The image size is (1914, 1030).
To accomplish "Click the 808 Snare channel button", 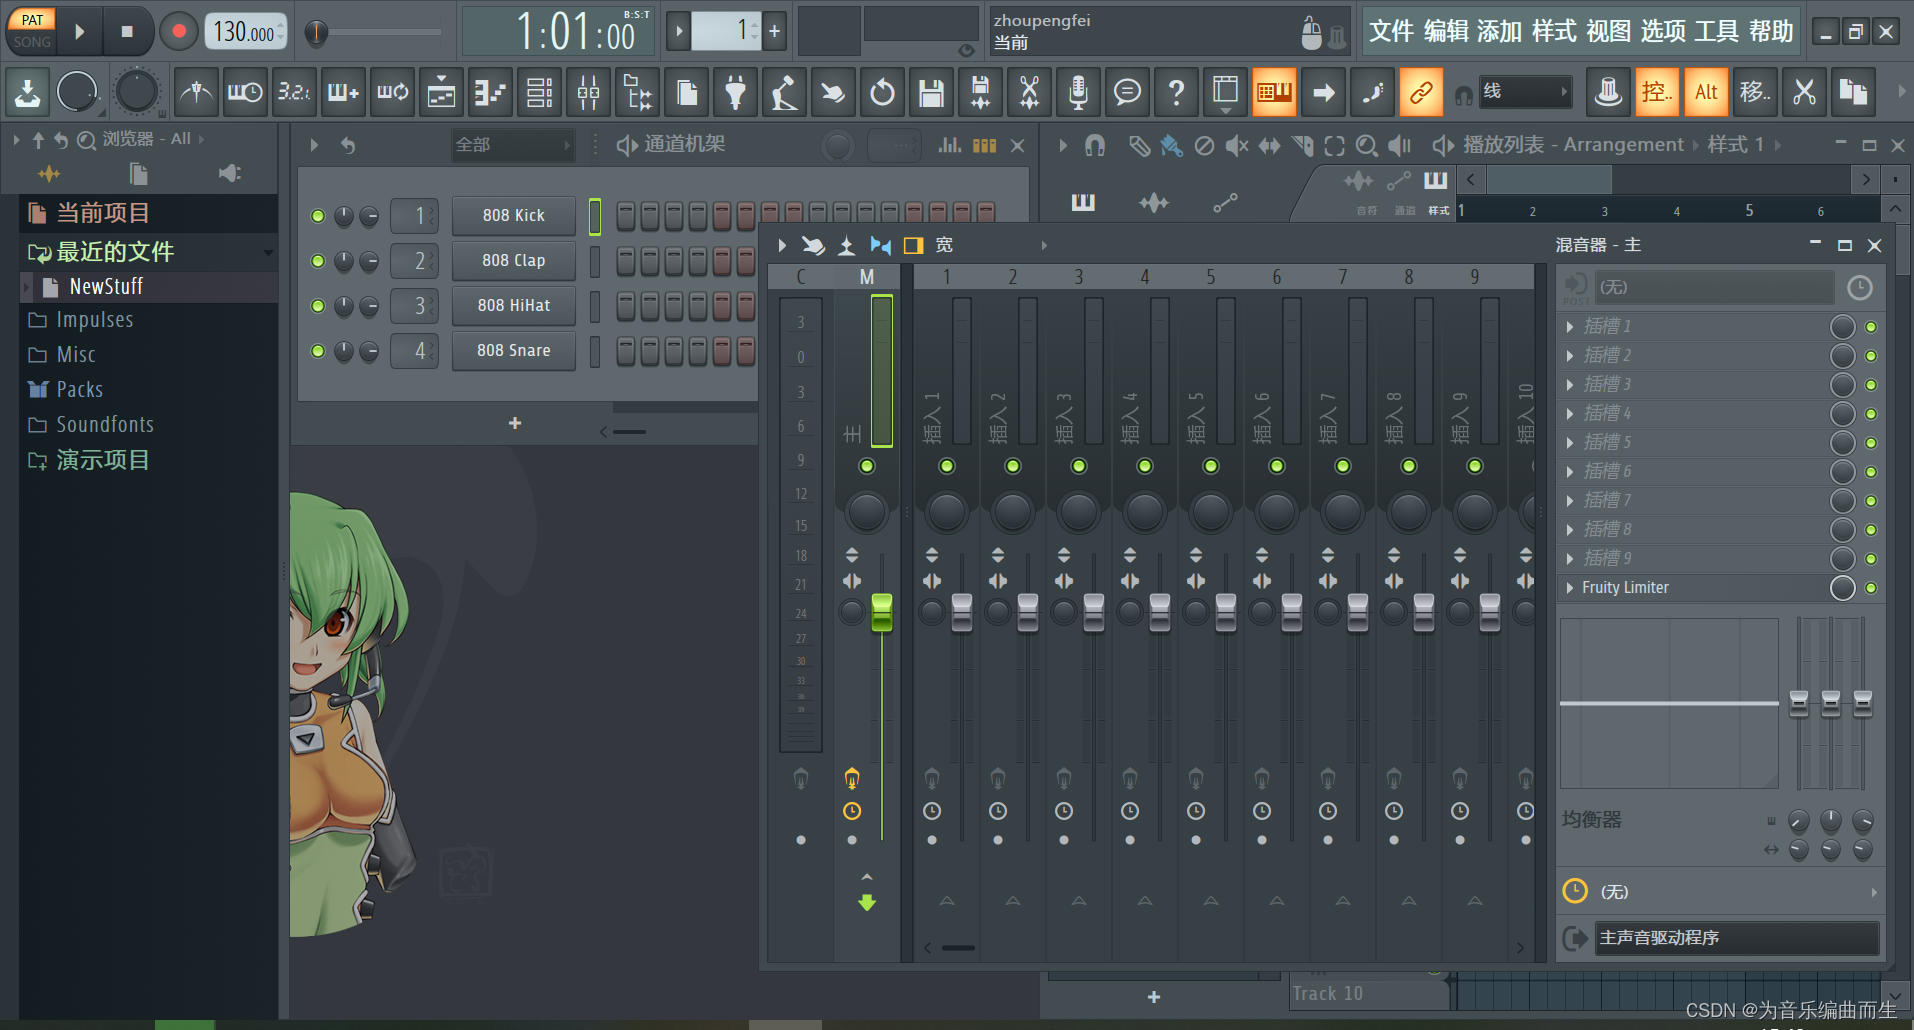I will pos(513,350).
